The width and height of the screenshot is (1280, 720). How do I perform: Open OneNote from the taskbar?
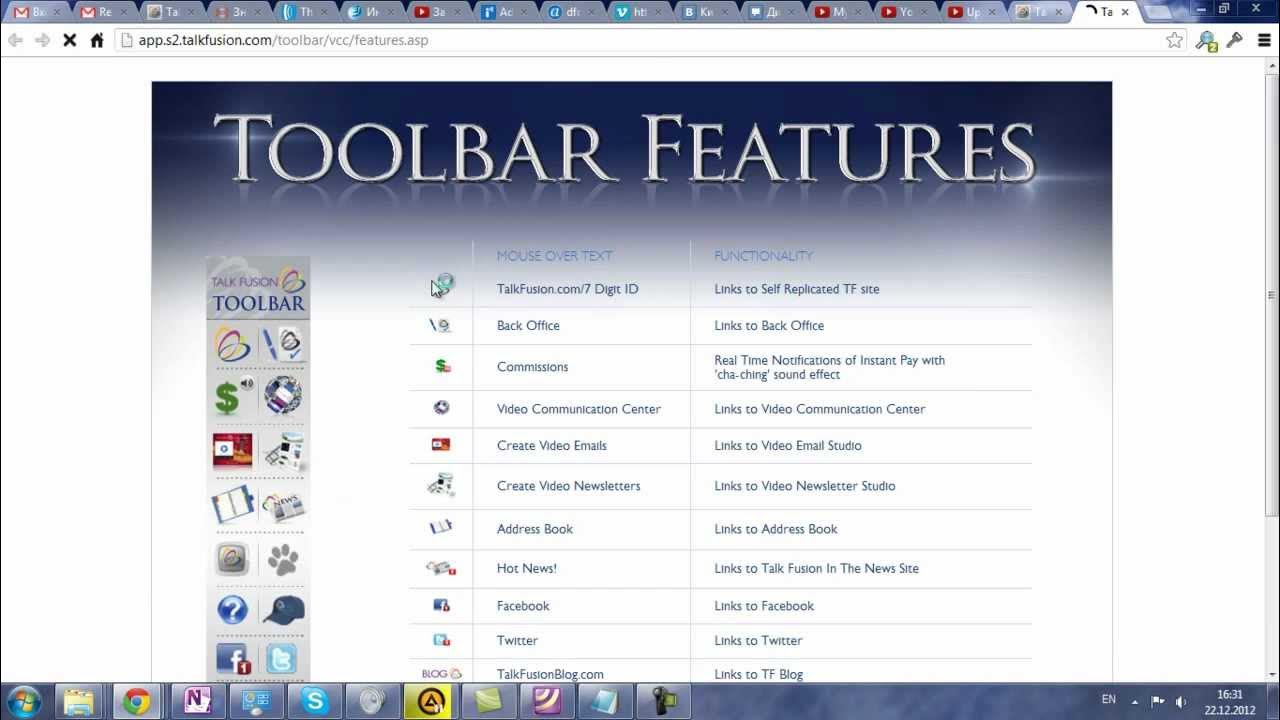[197, 702]
